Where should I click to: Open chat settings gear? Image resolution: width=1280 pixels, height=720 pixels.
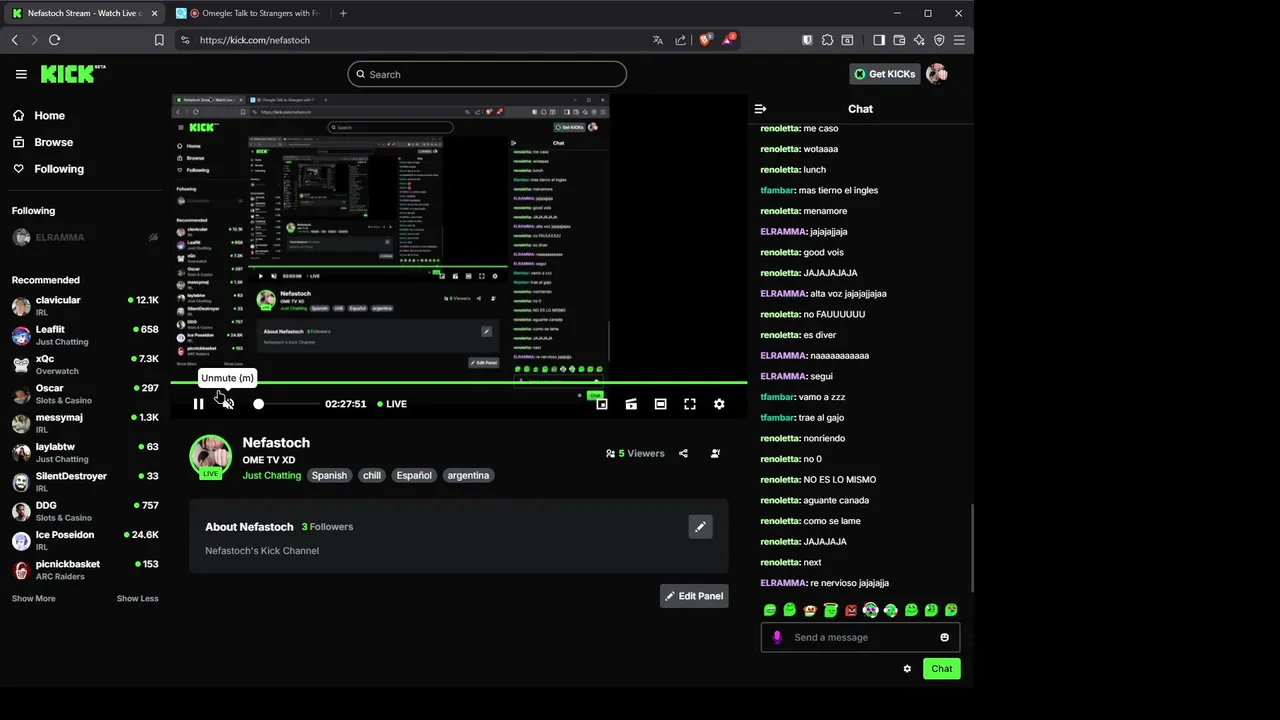coord(907,669)
